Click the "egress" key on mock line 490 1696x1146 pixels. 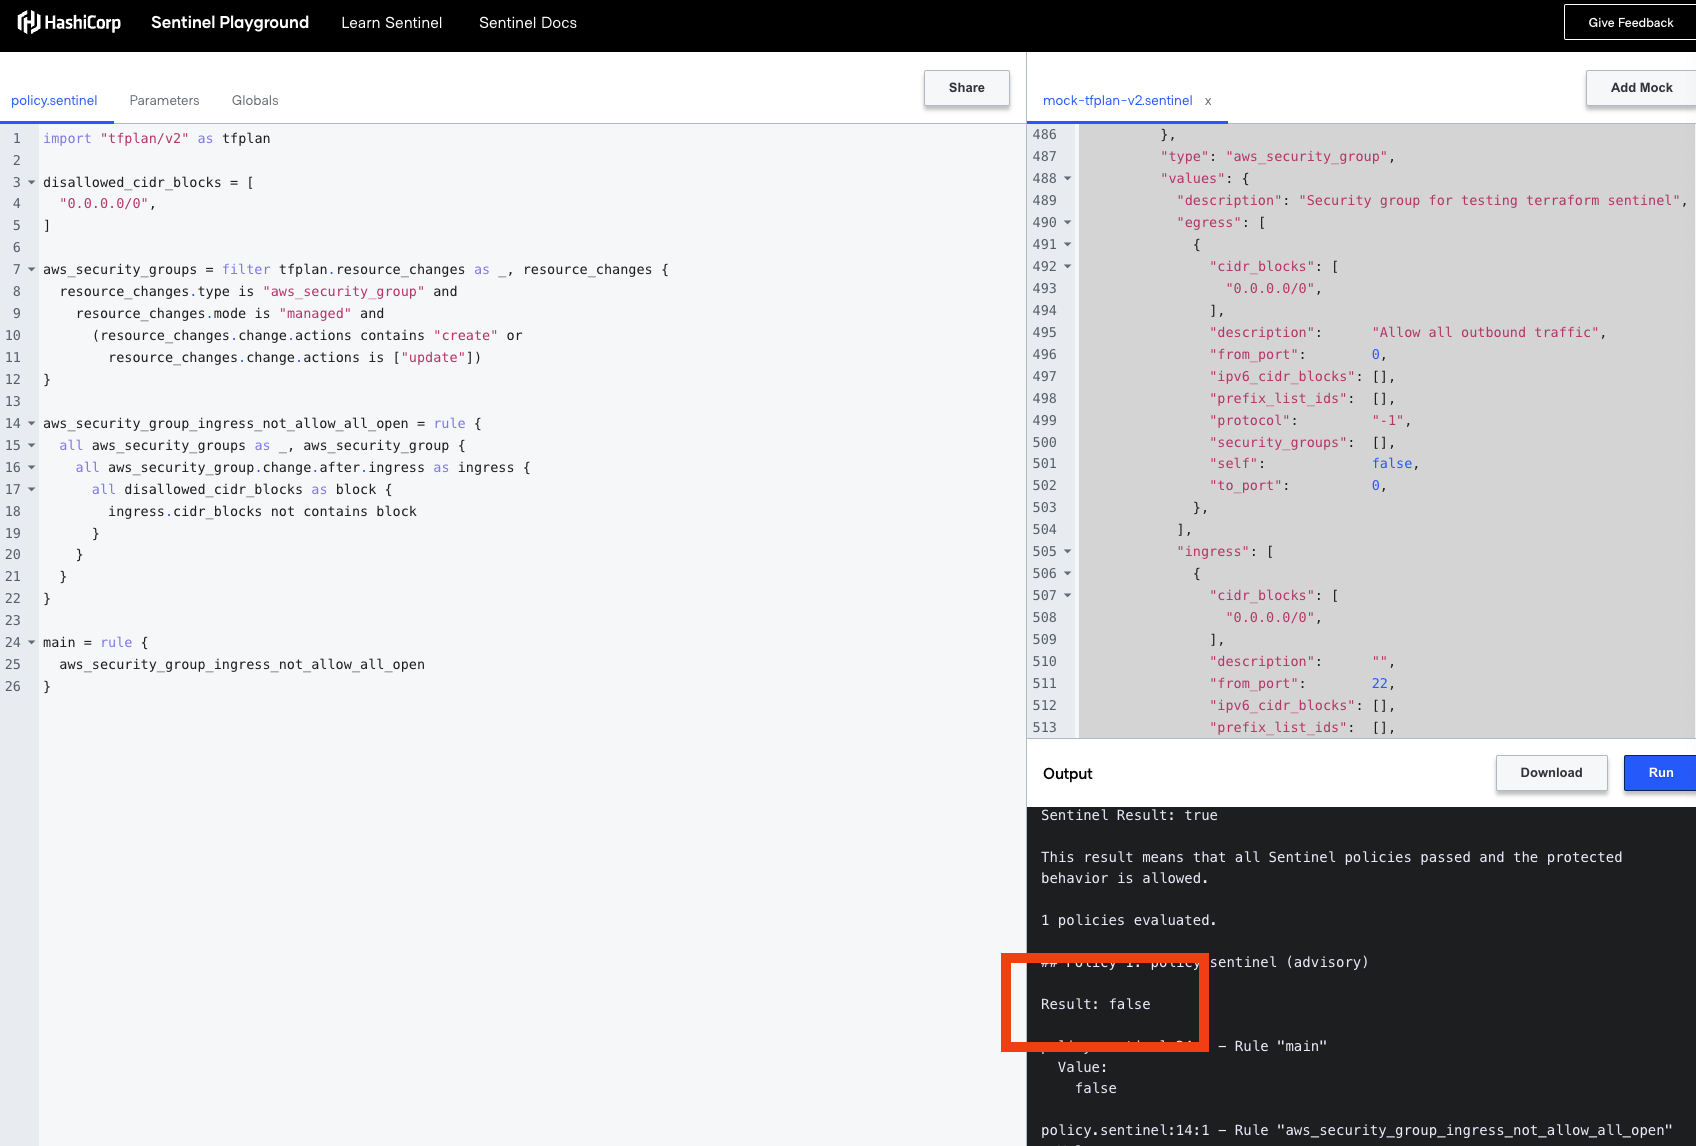(1209, 222)
